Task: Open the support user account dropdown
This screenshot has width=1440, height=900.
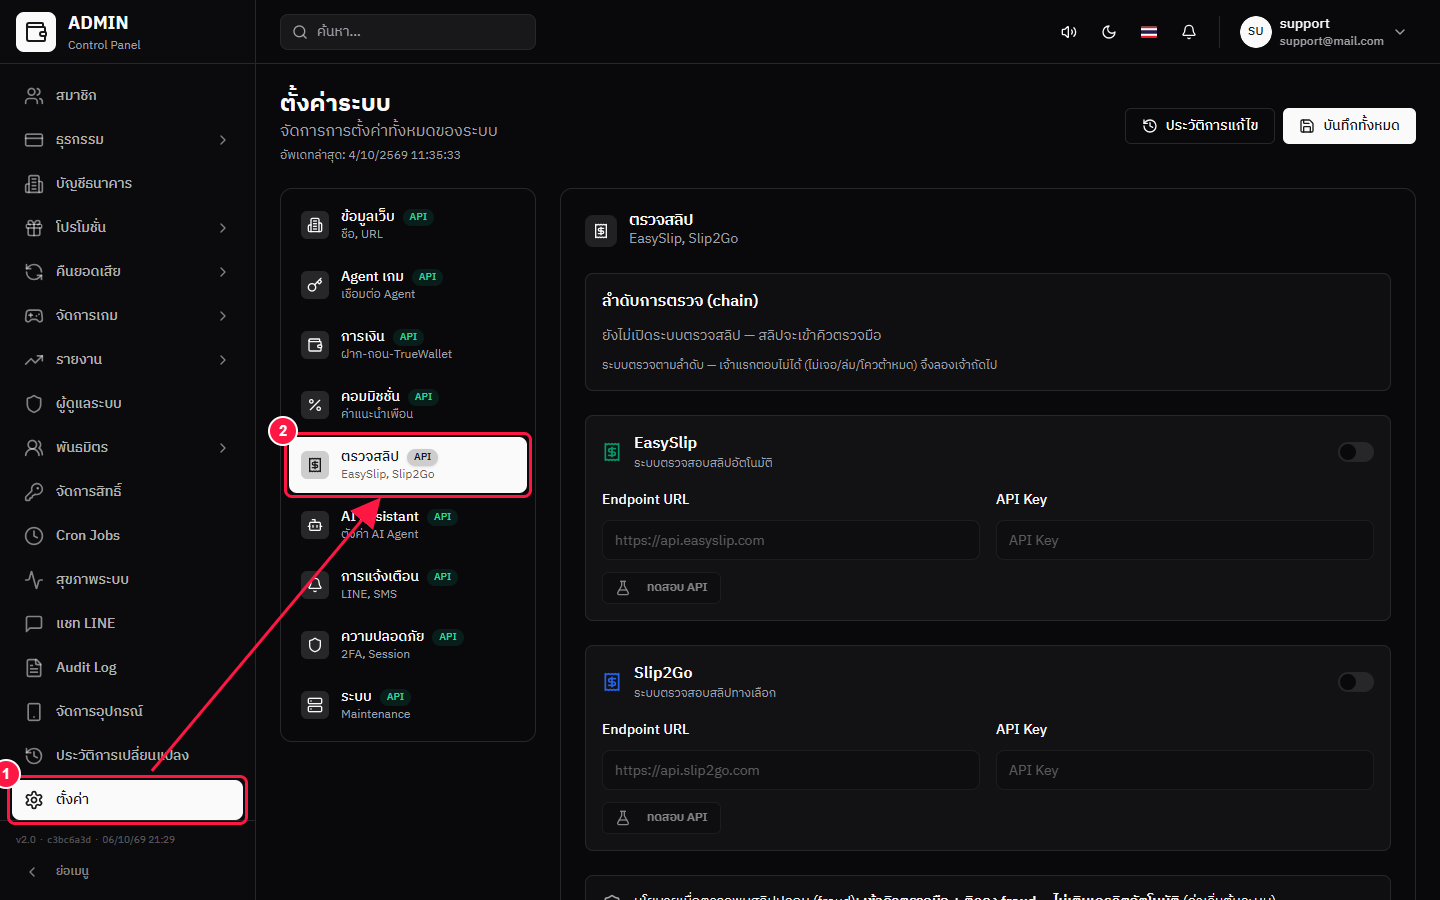Action: click(1324, 32)
